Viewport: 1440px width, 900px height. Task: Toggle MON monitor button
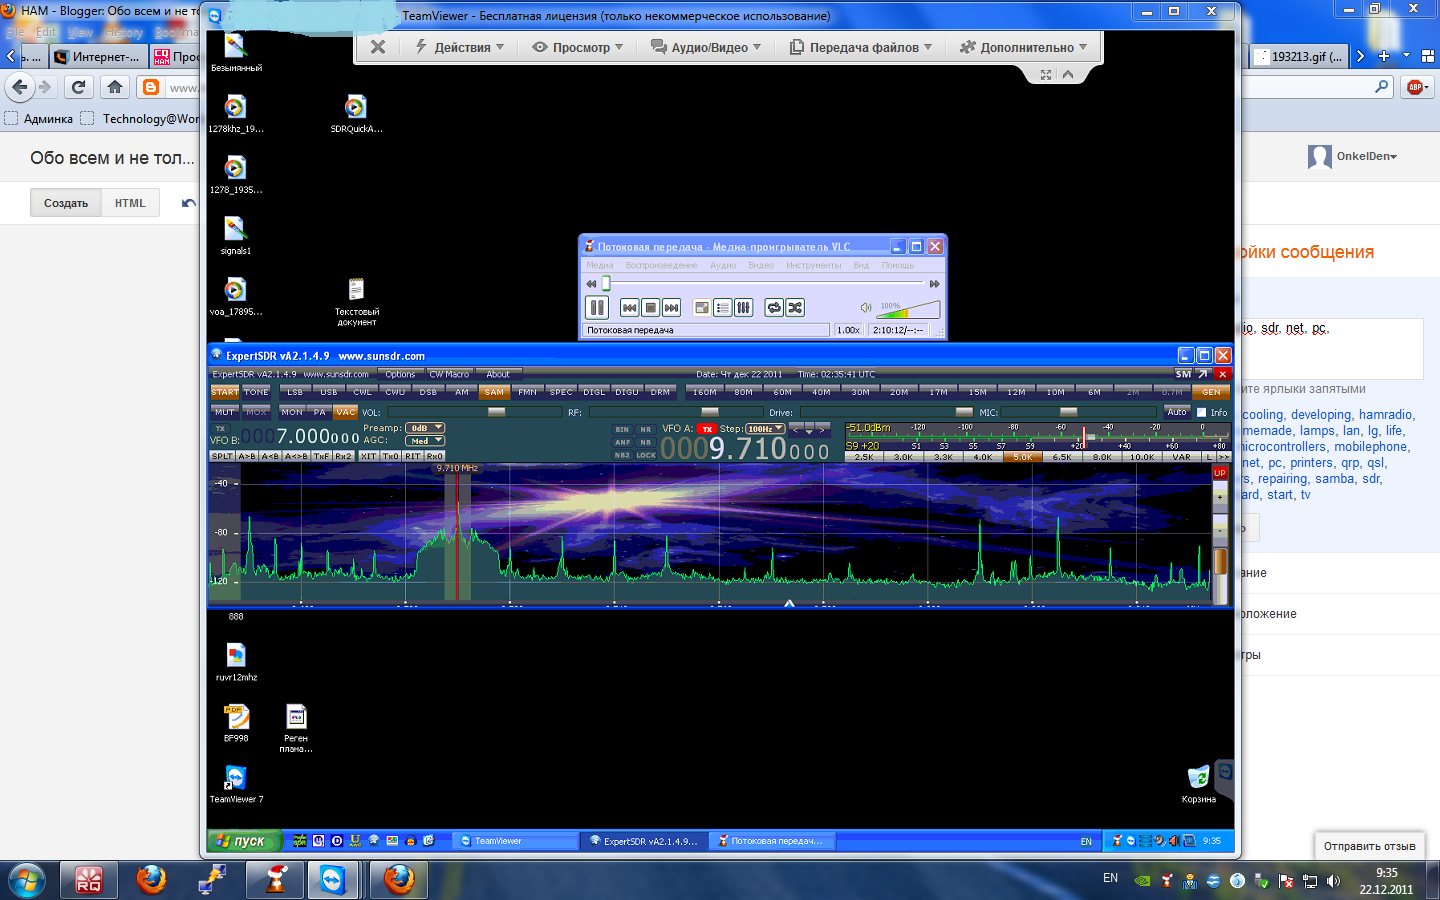pyautogui.click(x=292, y=412)
